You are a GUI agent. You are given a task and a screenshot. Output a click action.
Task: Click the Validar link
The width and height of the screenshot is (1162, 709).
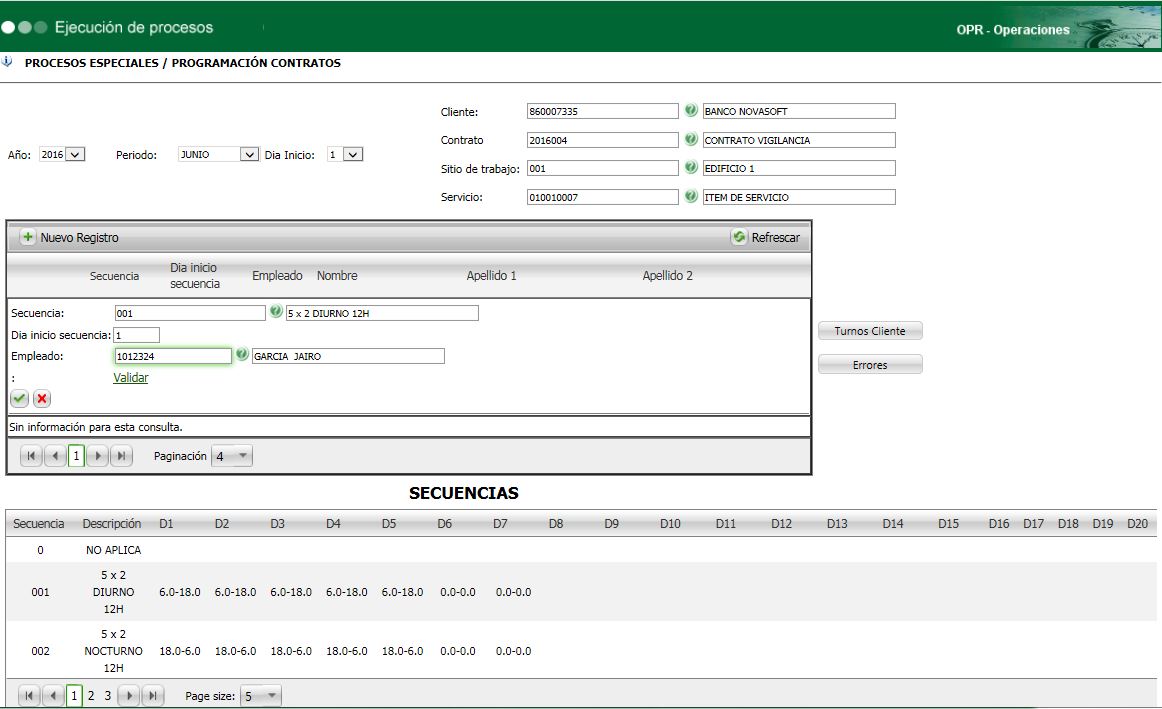[130, 377]
